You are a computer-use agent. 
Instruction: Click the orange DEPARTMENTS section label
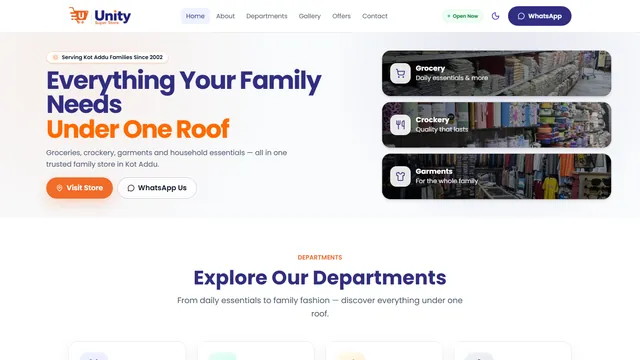tap(320, 258)
